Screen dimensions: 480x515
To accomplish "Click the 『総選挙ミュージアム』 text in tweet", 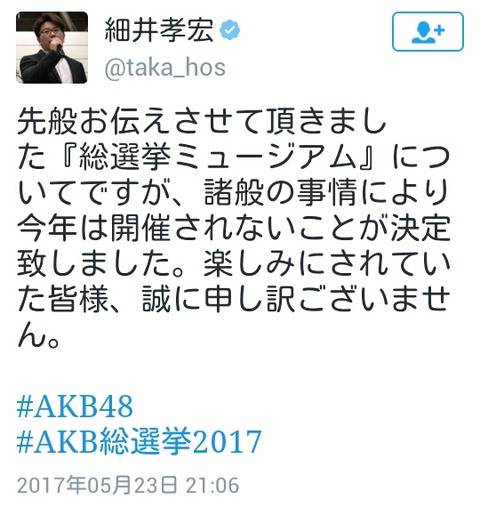I will [217, 156].
